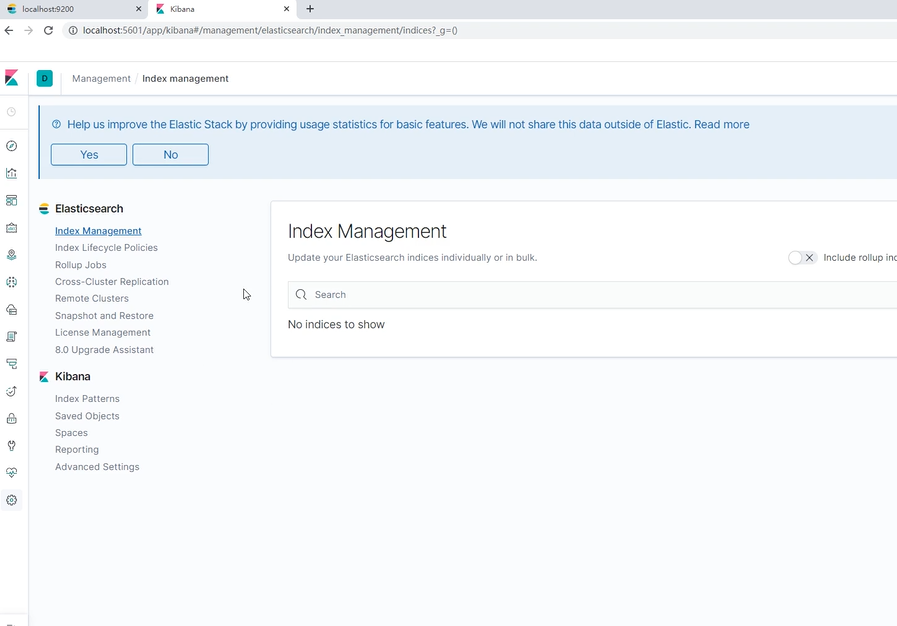The width and height of the screenshot is (897, 626).
Task: Open Cross-Cluster Replication
Action: [112, 282]
